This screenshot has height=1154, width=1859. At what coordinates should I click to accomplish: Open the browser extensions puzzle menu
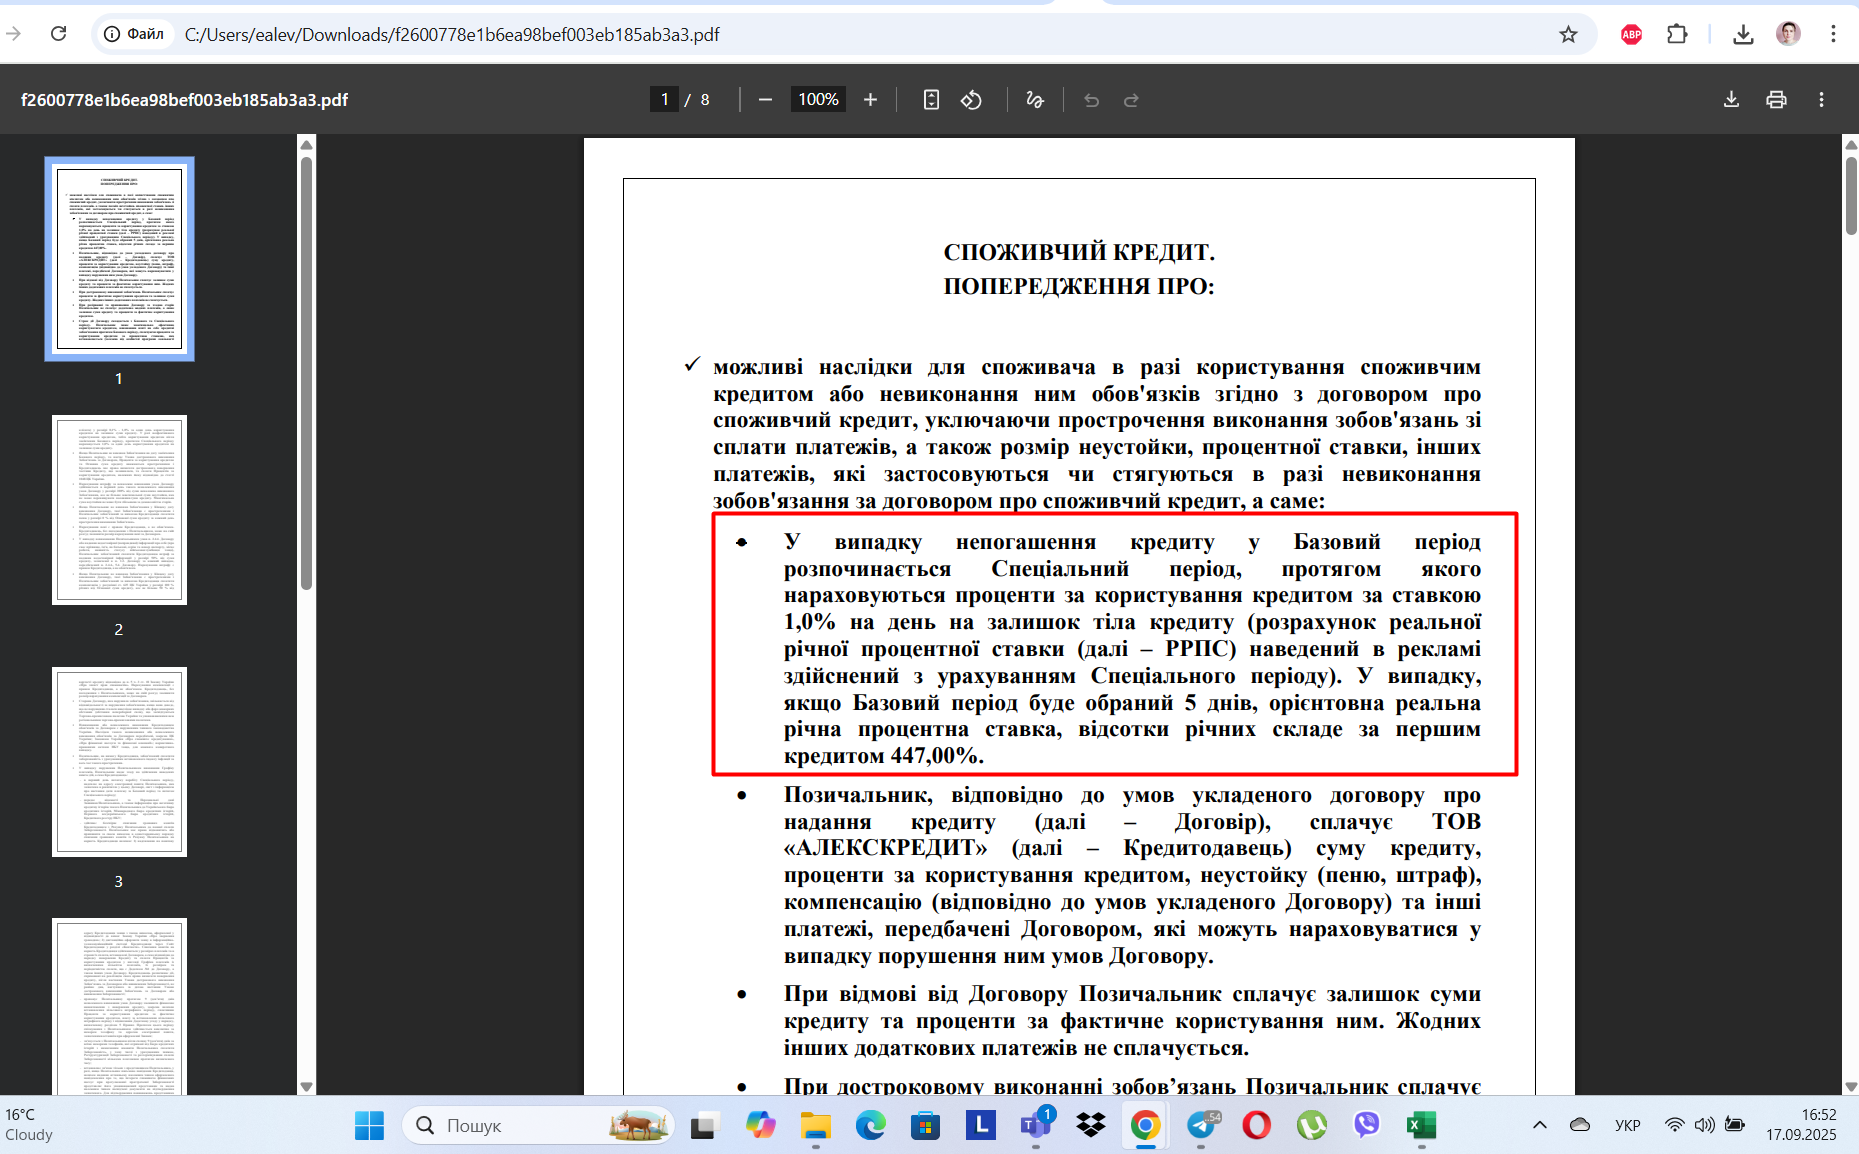point(1677,34)
